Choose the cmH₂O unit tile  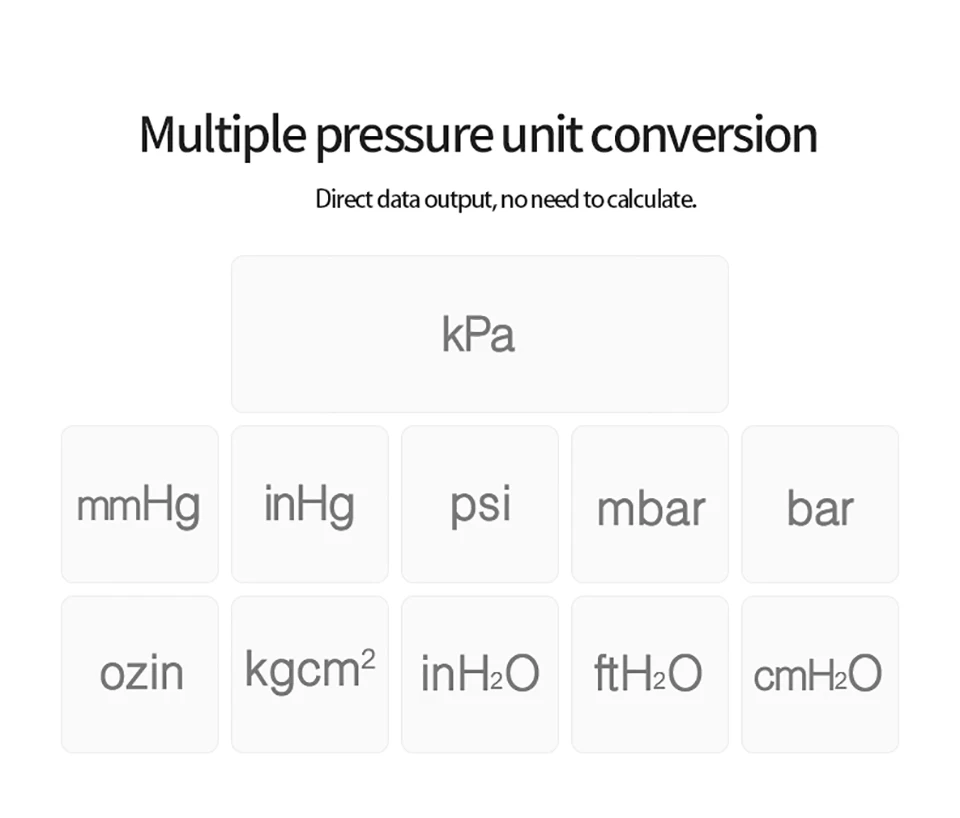coord(820,675)
